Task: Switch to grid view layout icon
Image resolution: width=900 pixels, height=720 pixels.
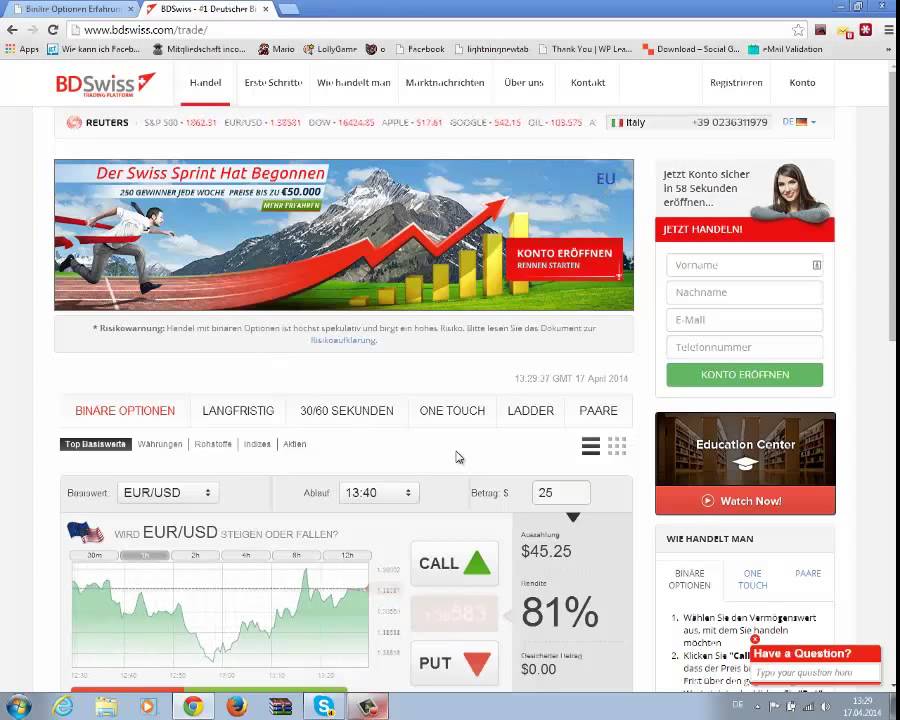Action: (617, 446)
